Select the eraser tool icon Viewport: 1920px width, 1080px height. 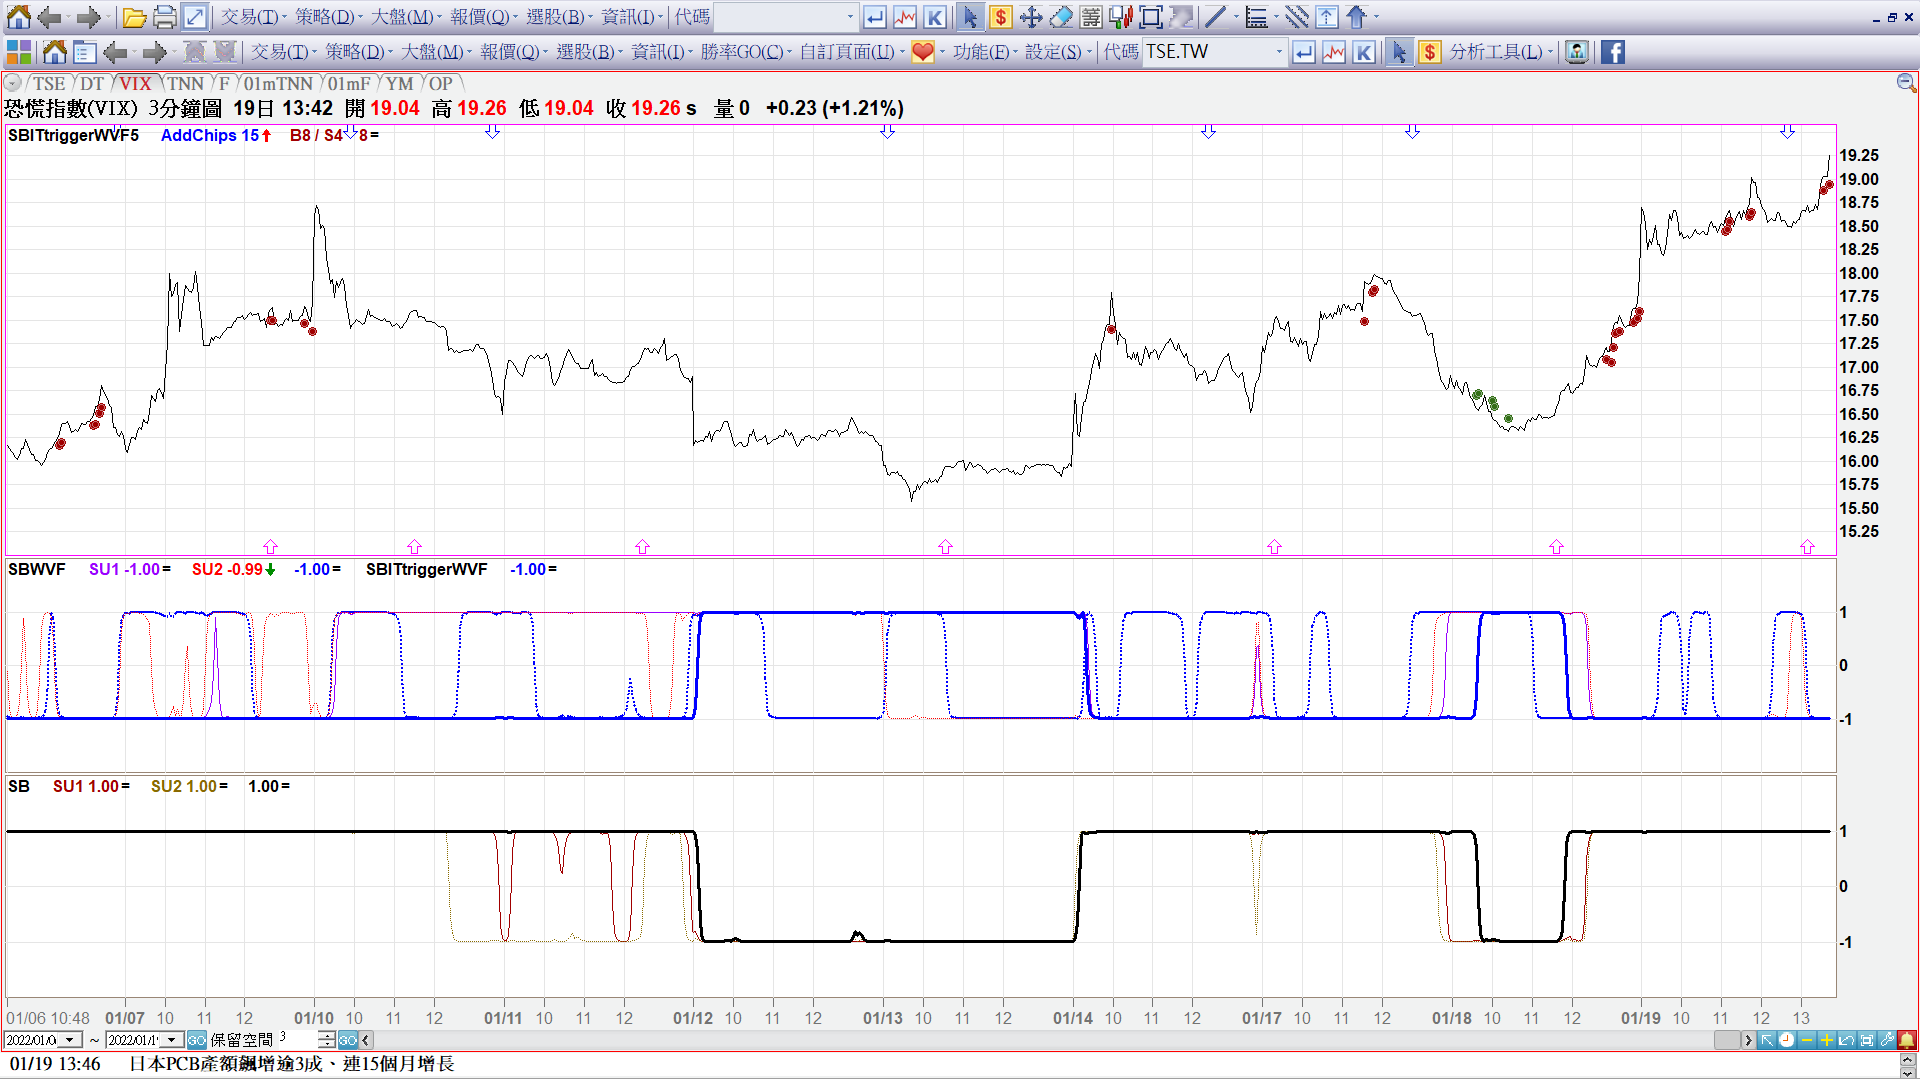(x=1061, y=17)
